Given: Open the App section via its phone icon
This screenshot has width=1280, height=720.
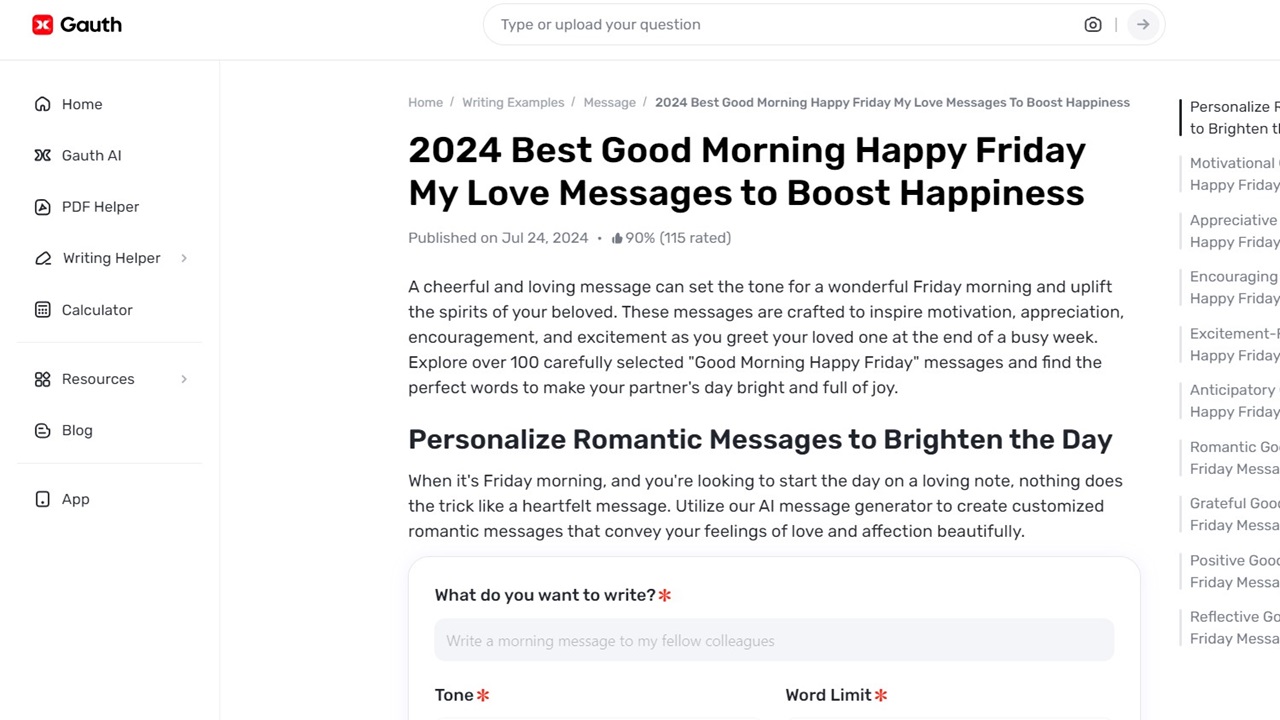Looking at the screenshot, I should (42, 499).
